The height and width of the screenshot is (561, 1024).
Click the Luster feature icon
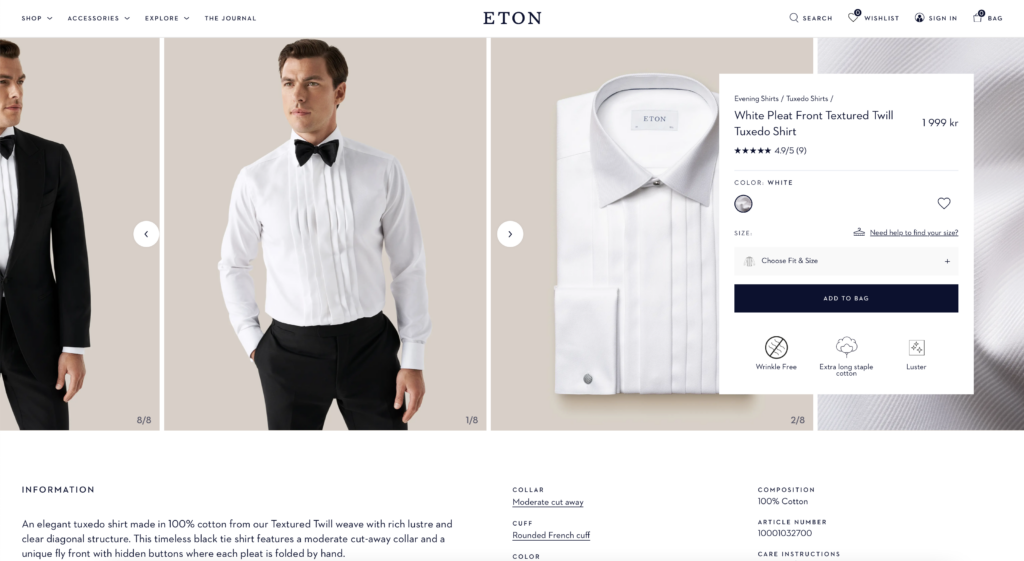tap(916, 347)
